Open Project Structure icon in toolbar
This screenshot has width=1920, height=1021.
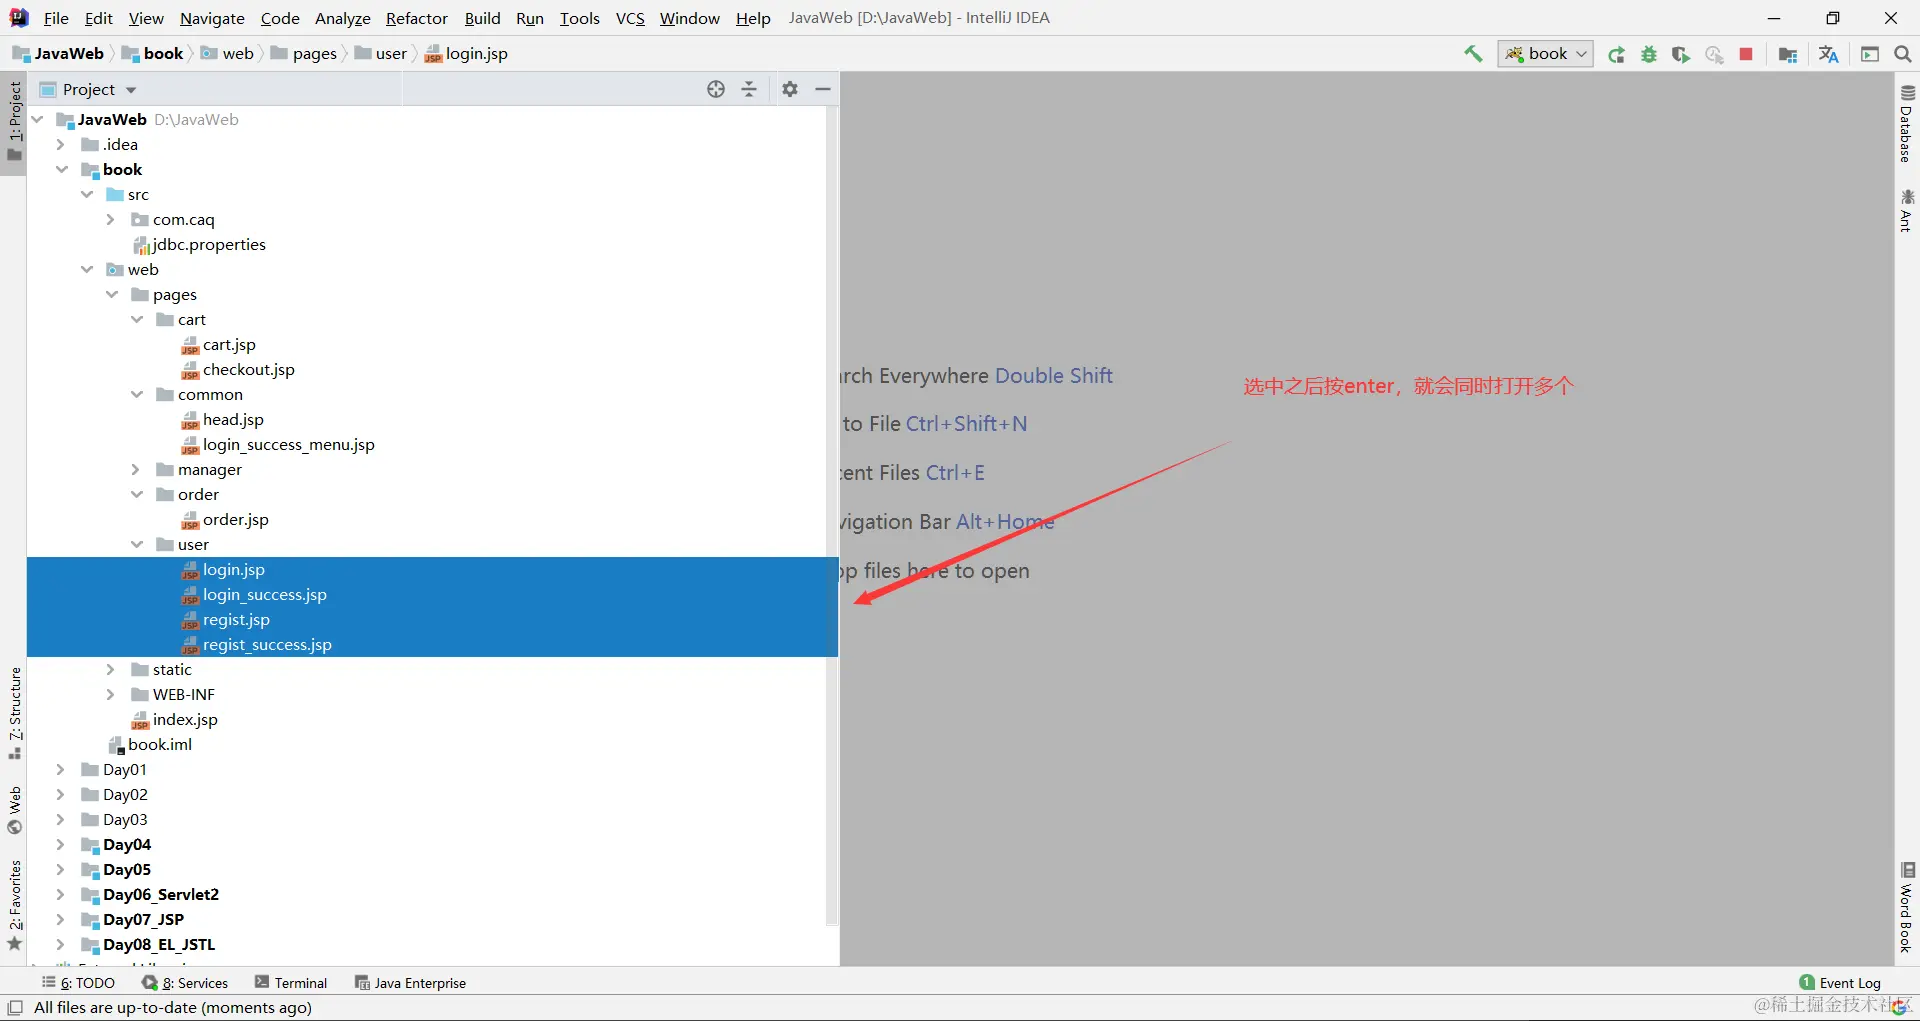tap(1788, 55)
